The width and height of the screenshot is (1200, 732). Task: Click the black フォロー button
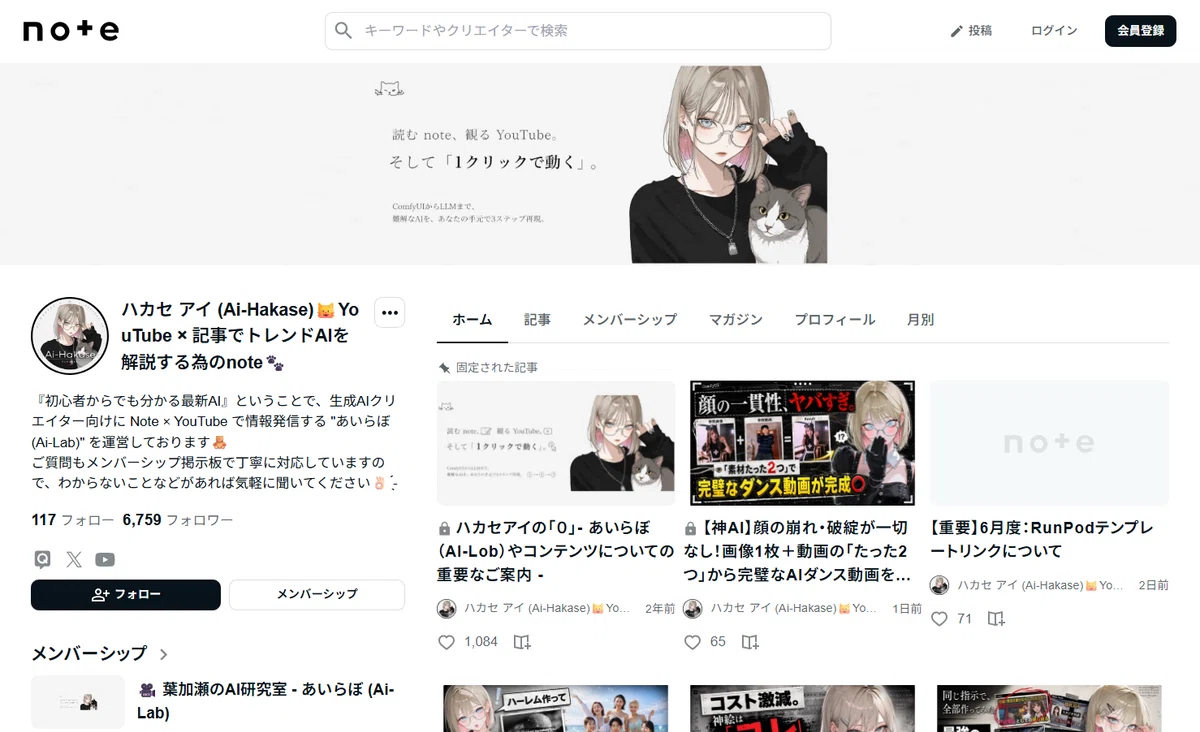126,594
